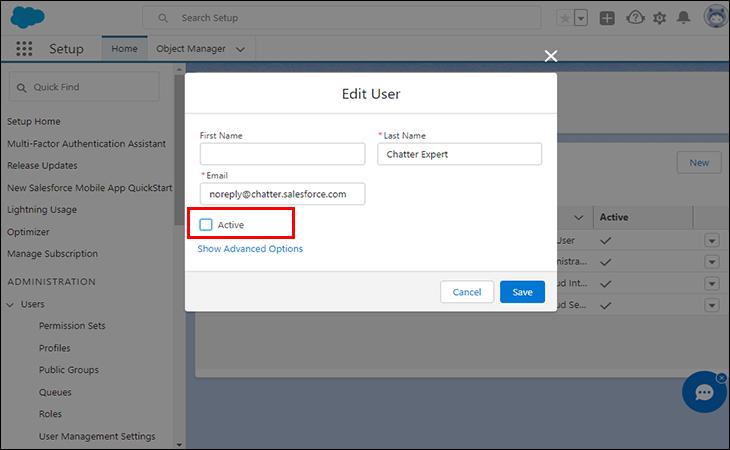Open Permission Sets in sidebar
Viewport: 730px width, 450px height.
pos(72,326)
